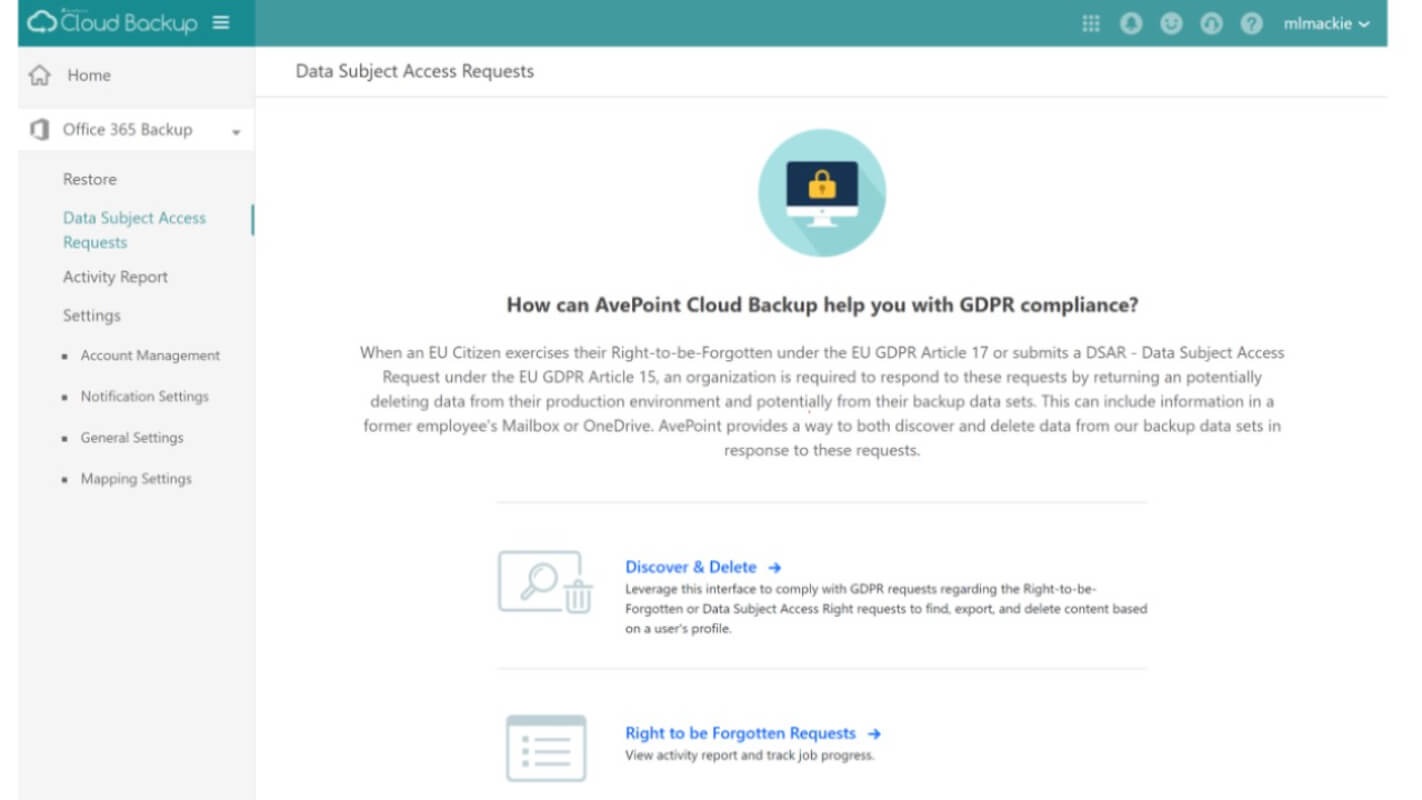
Task: Open Restore in the sidebar
Action: (90, 179)
